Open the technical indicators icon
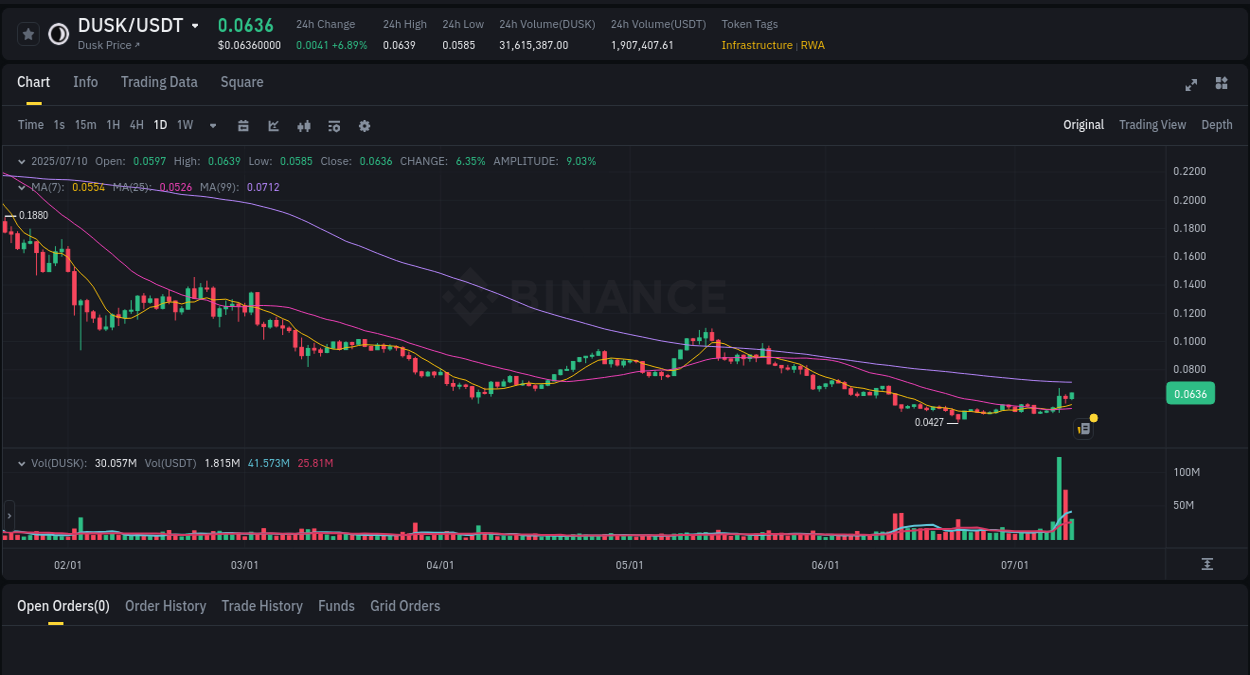 point(334,125)
